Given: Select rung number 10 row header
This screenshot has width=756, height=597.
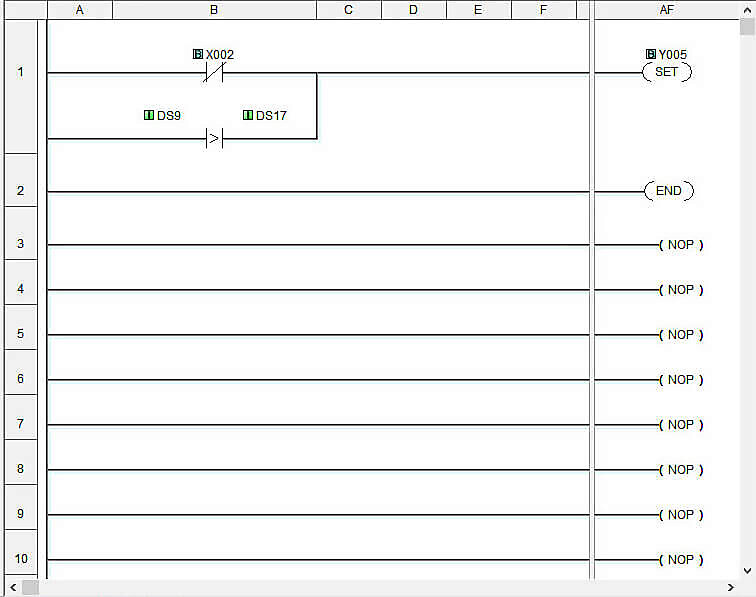Looking at the screenshot, I should (x=21, y=553).
